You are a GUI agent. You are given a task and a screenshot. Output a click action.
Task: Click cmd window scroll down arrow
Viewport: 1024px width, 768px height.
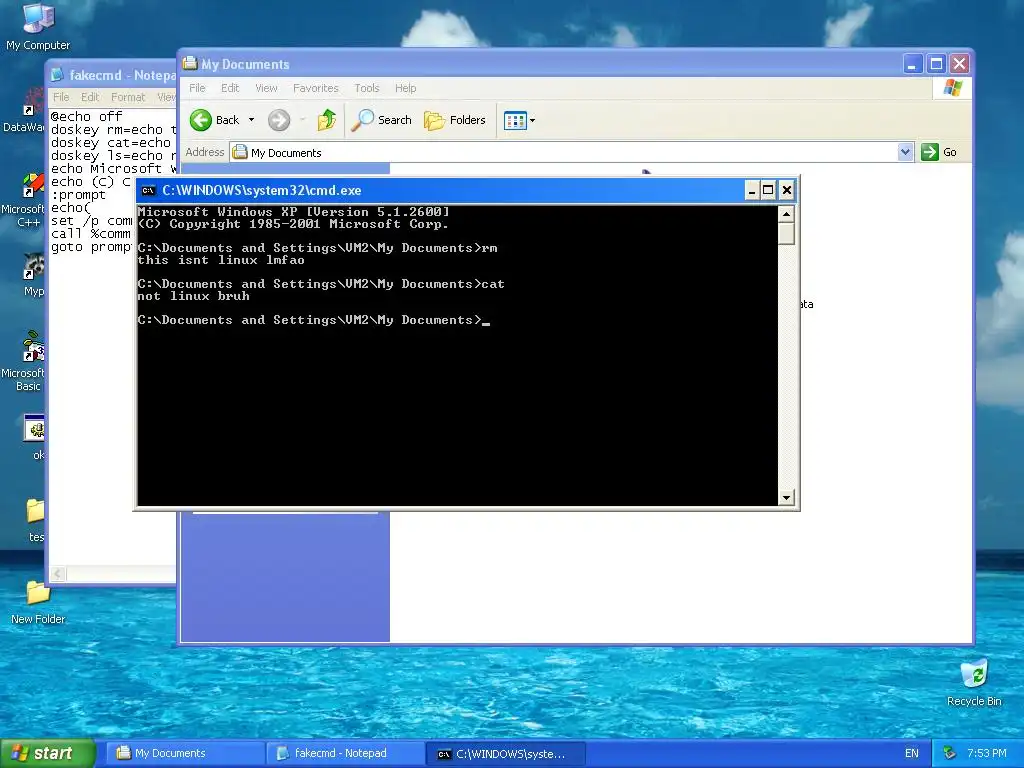[786, 498]
